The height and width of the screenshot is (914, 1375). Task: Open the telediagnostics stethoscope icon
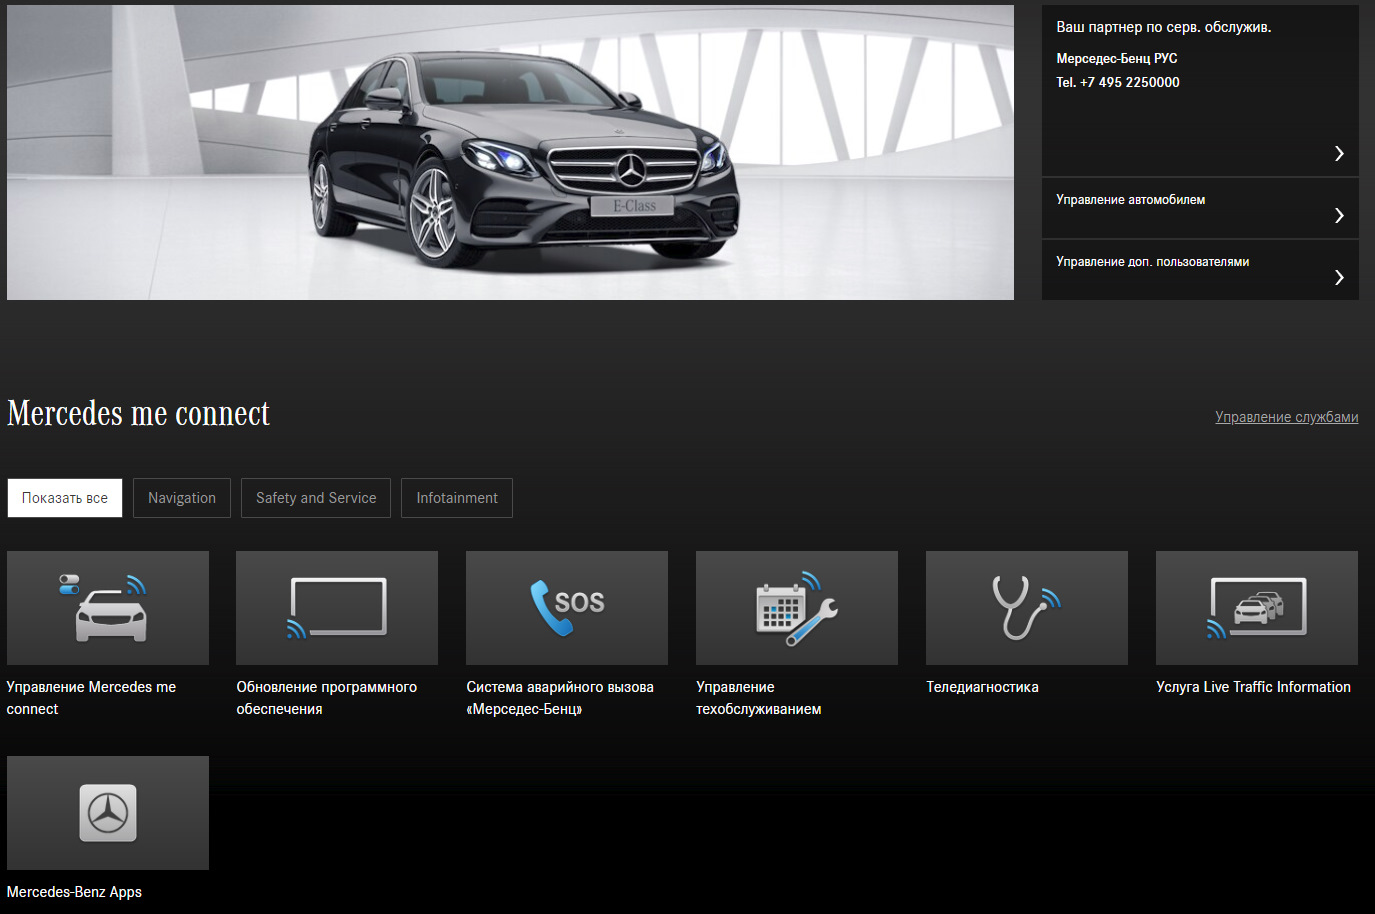tap(1027, 608)
